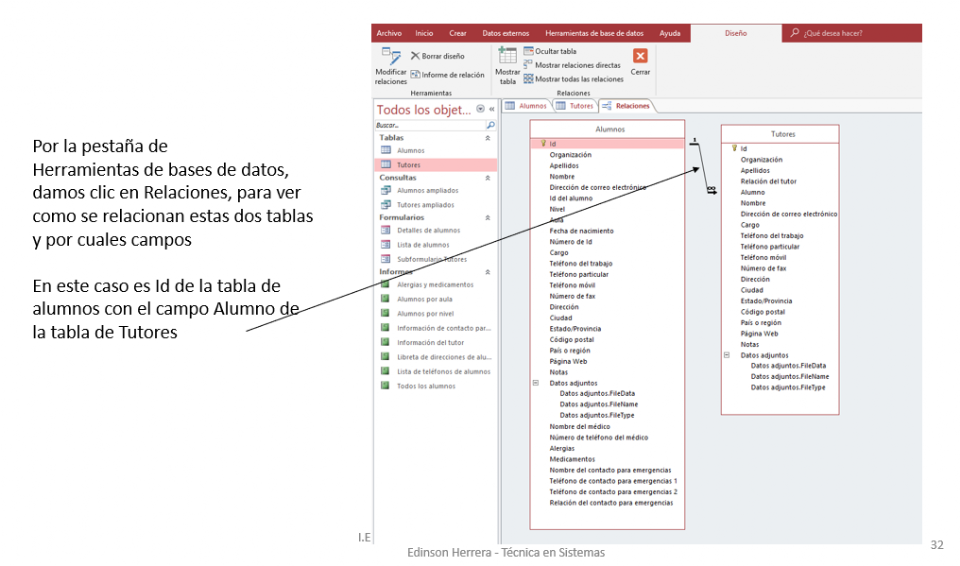Click the search magnifier in navigation pane
Viewport: 960px width, 566px height.
point(490,126)
